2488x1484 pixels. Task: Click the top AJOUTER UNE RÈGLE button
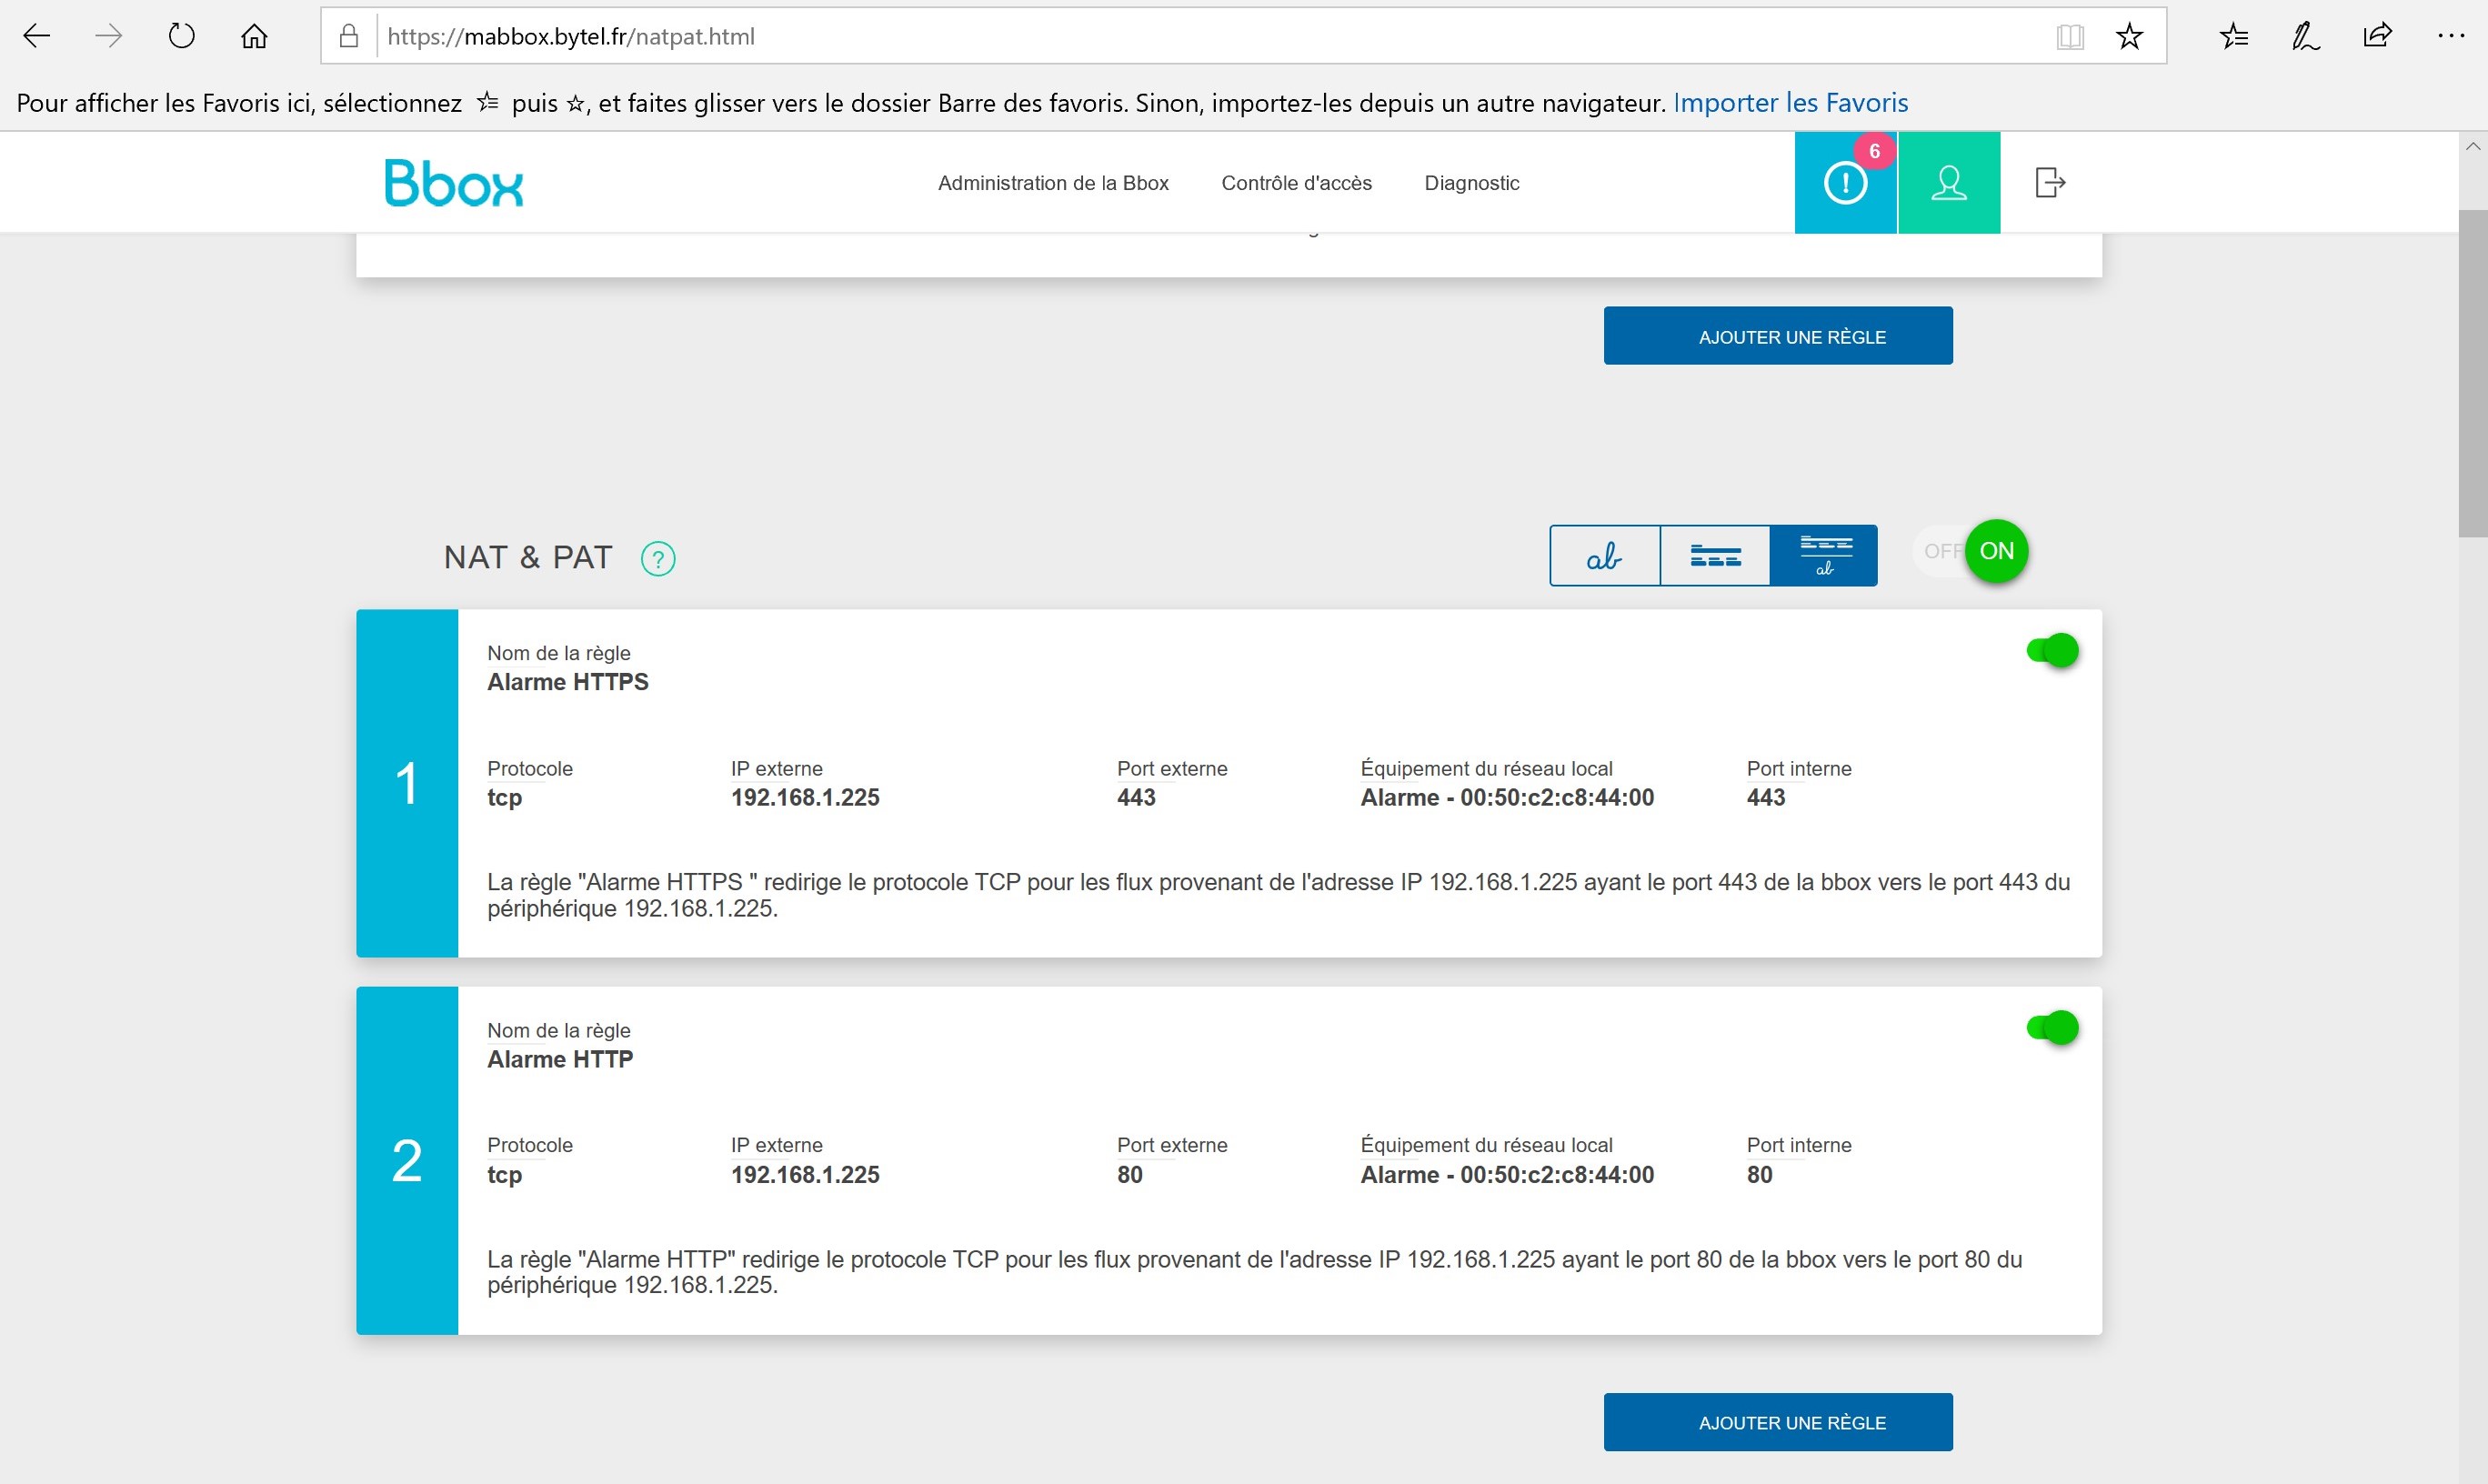tap(1778, 336)
